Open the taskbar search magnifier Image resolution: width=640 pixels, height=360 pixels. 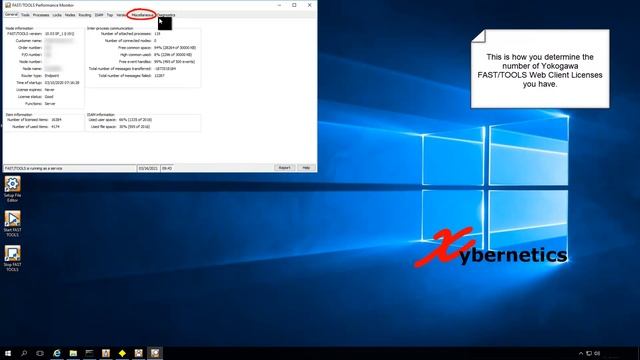[24, 353]
